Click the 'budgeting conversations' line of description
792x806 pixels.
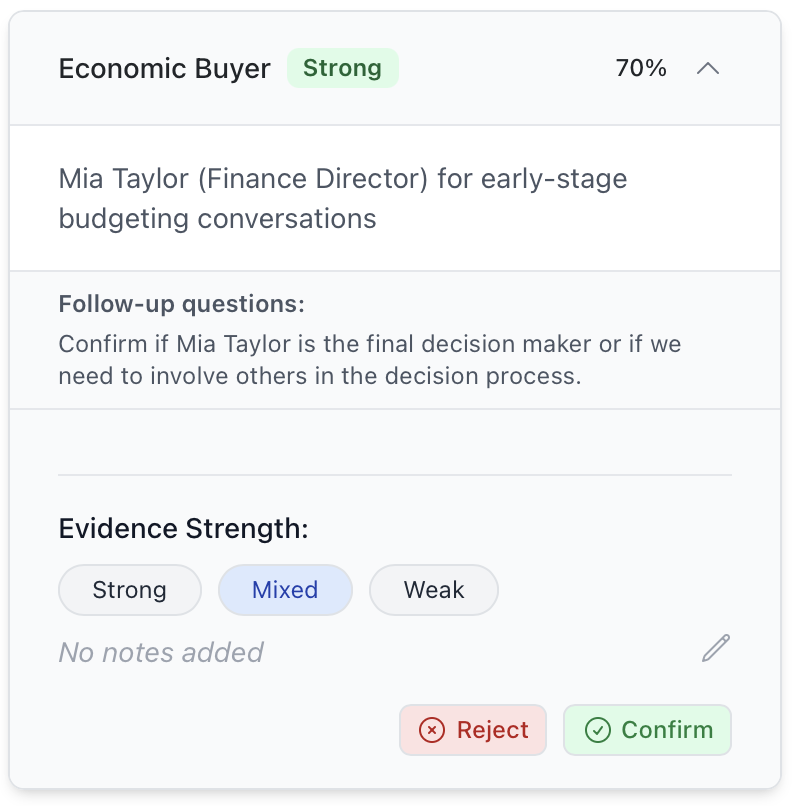click(x=217, y=219)
